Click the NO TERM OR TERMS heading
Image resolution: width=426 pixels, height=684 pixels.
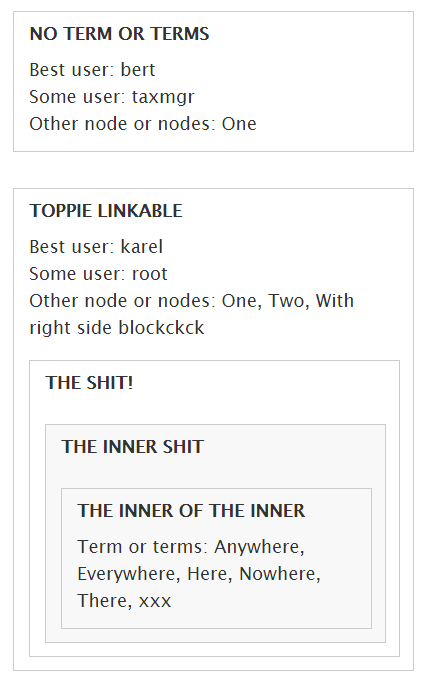[119, 34]
